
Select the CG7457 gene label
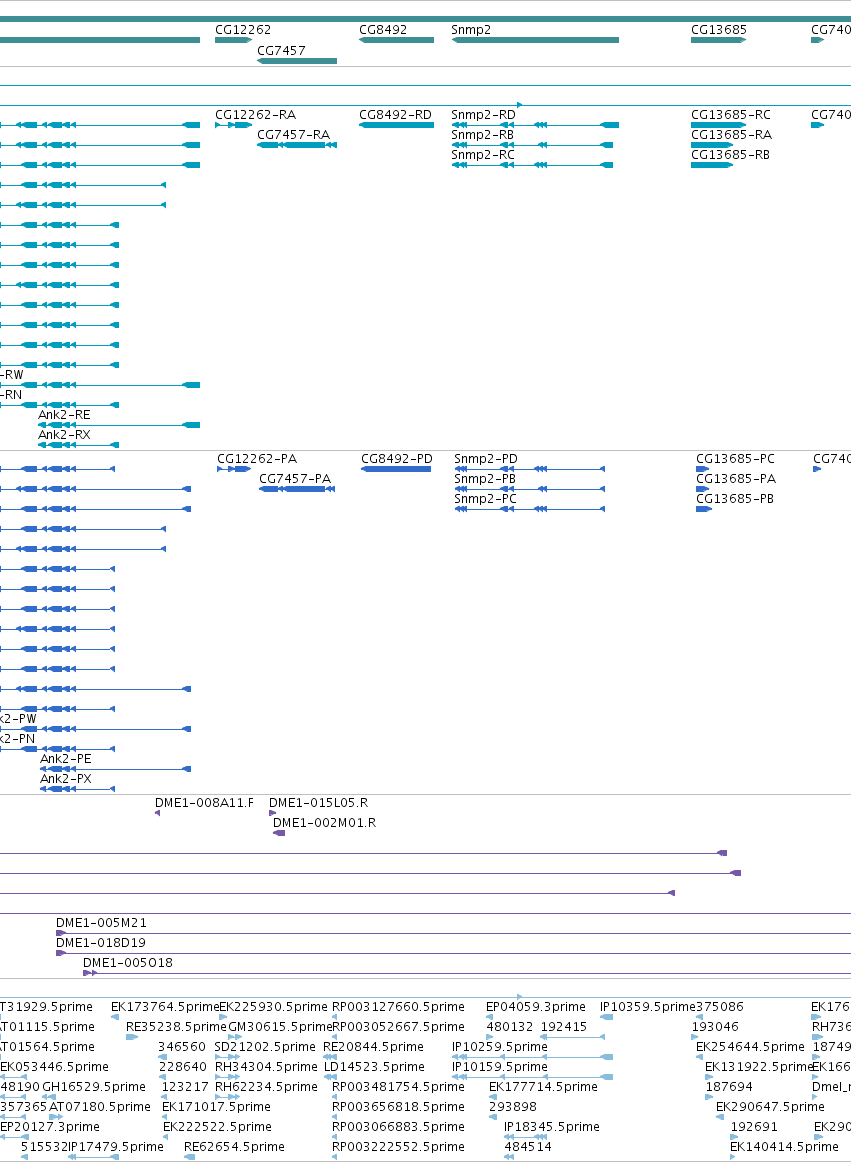[281, 50]
